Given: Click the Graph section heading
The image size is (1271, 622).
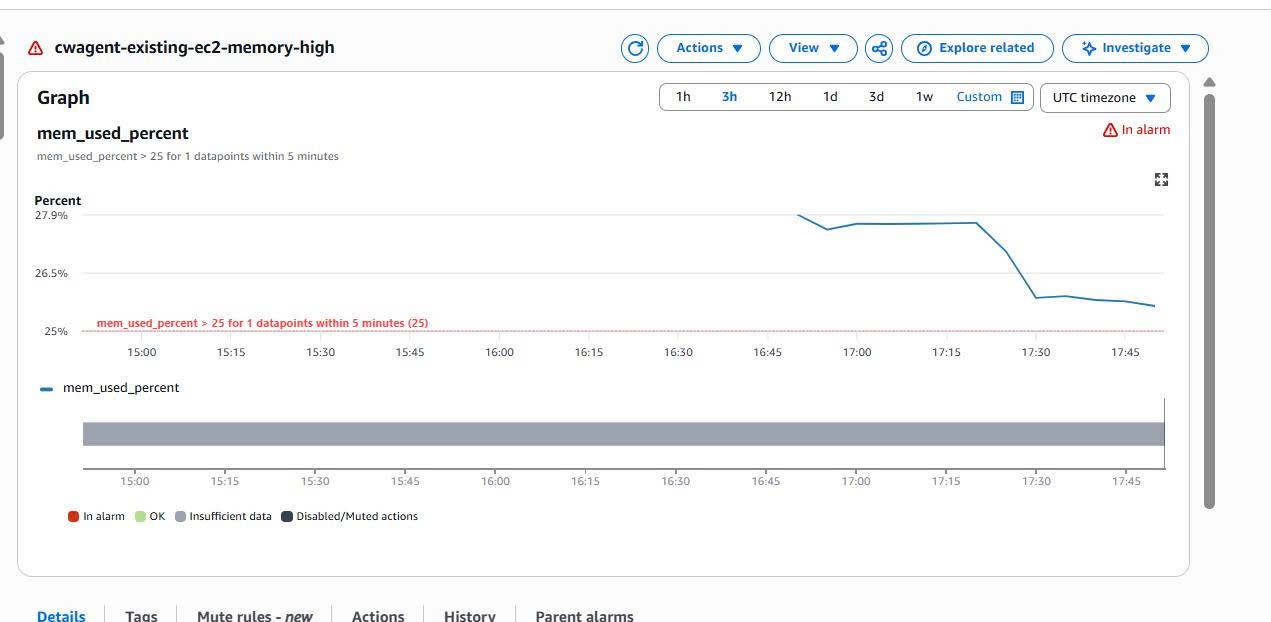Looking at the screenshot, I should (x=63, y=97).
